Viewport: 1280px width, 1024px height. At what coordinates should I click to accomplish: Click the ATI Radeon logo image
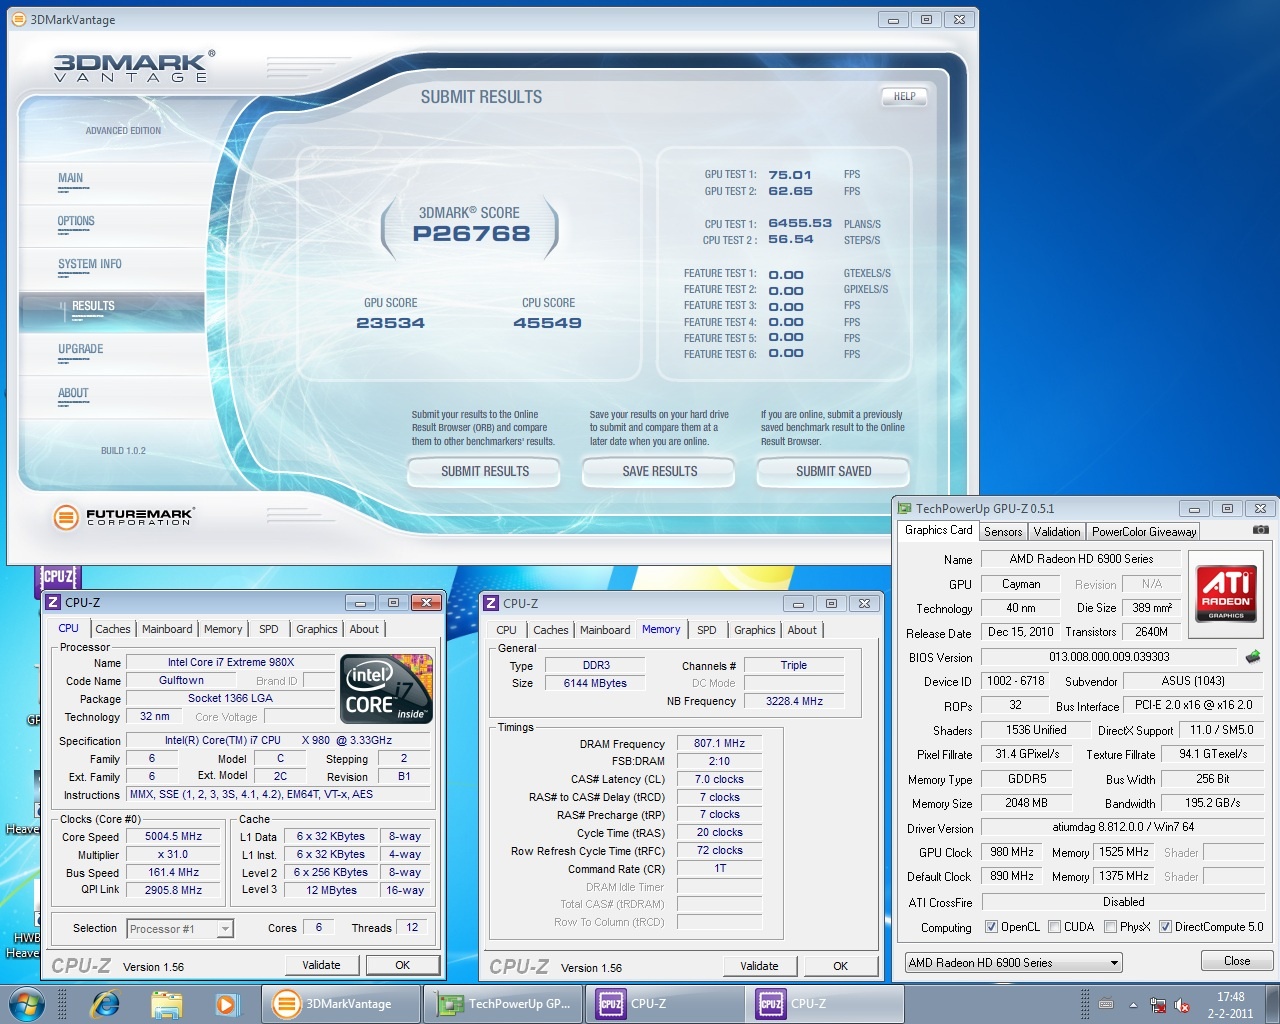point(1226,595)
